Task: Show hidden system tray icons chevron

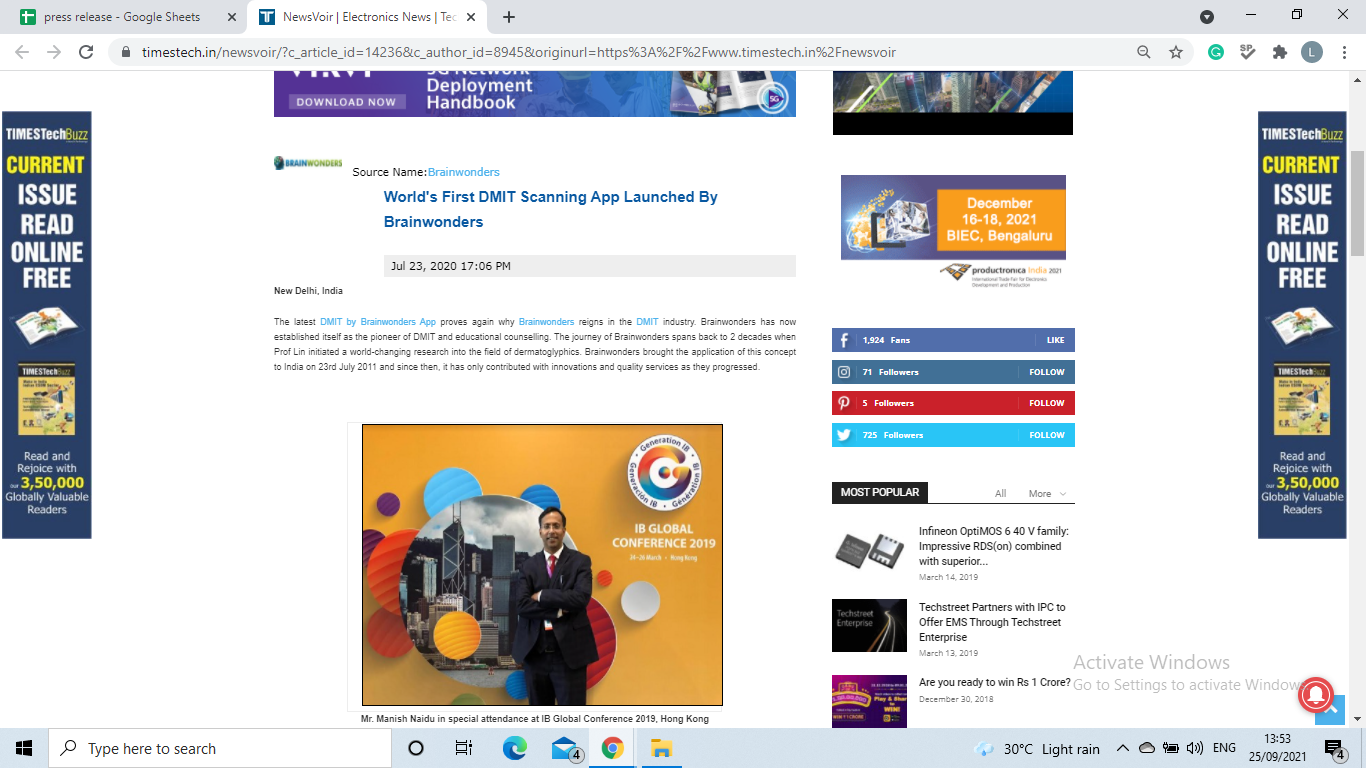Action: tap(1122, 748)
